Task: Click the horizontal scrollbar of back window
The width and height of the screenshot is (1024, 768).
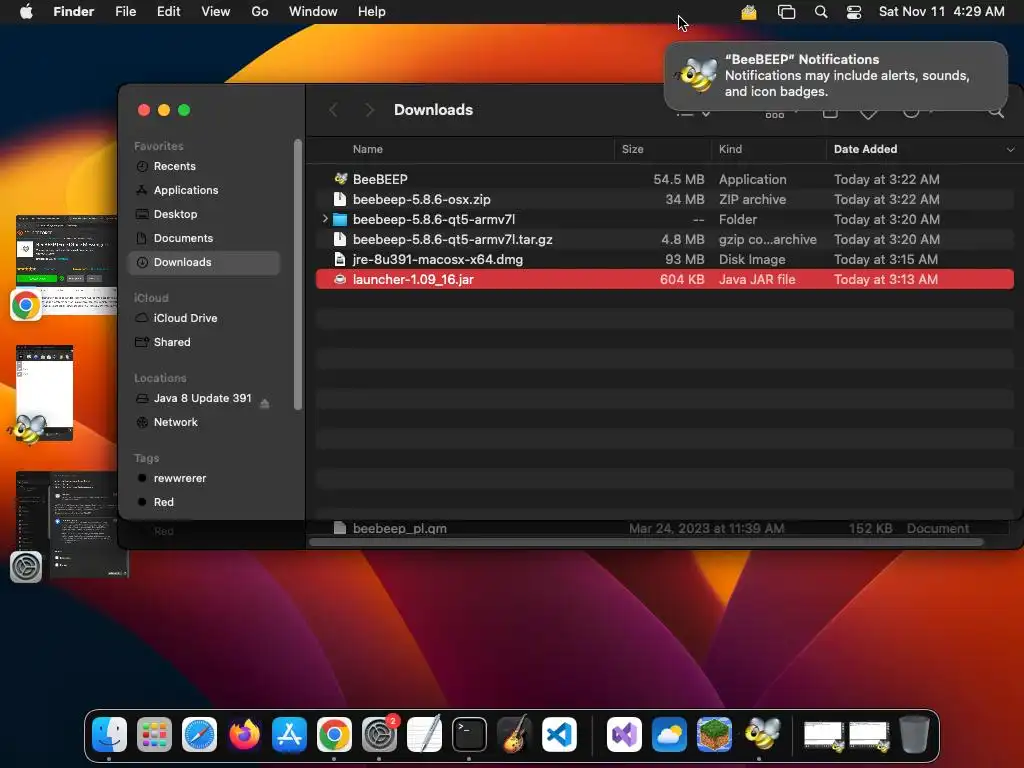Action: coord(646,542)
